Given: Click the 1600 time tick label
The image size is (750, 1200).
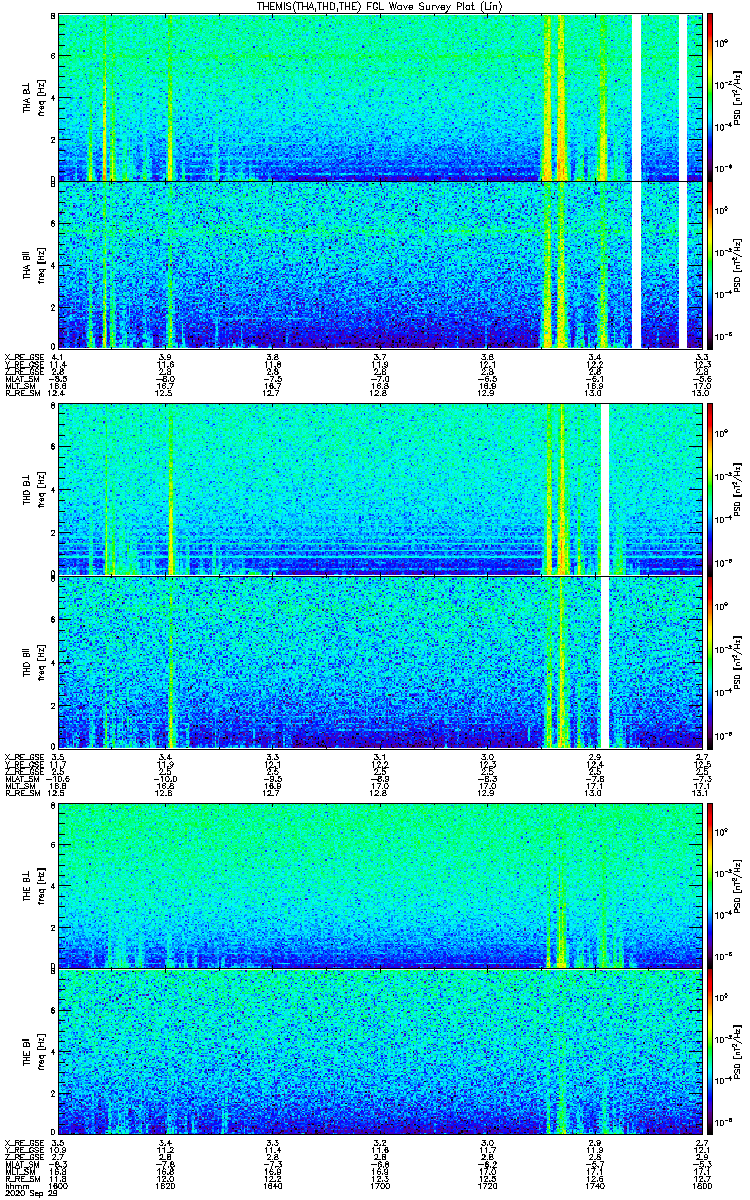Looking at the screenshot, I should 59,1185.
